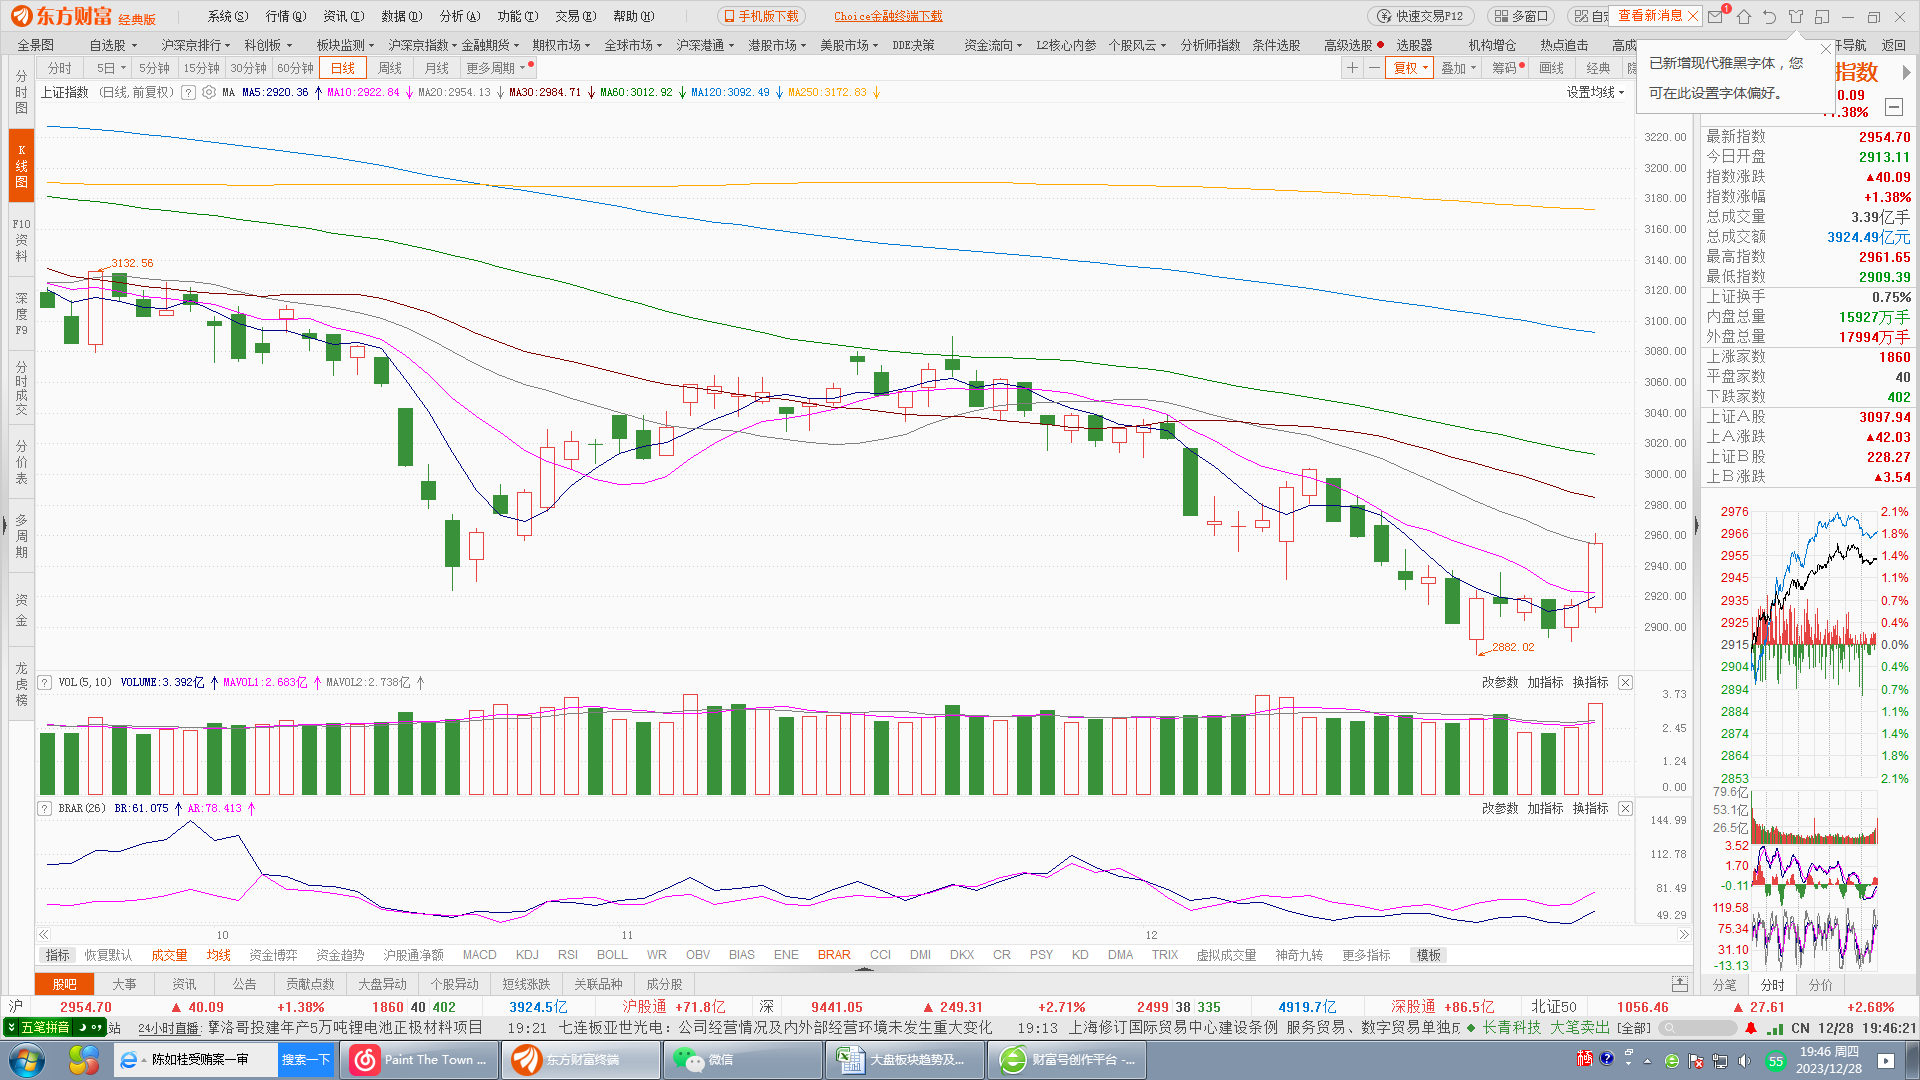This screenshot has width=1920, height=1080.
Task: Switch to the 月线 monthly tab
Action: coord(437,68)
